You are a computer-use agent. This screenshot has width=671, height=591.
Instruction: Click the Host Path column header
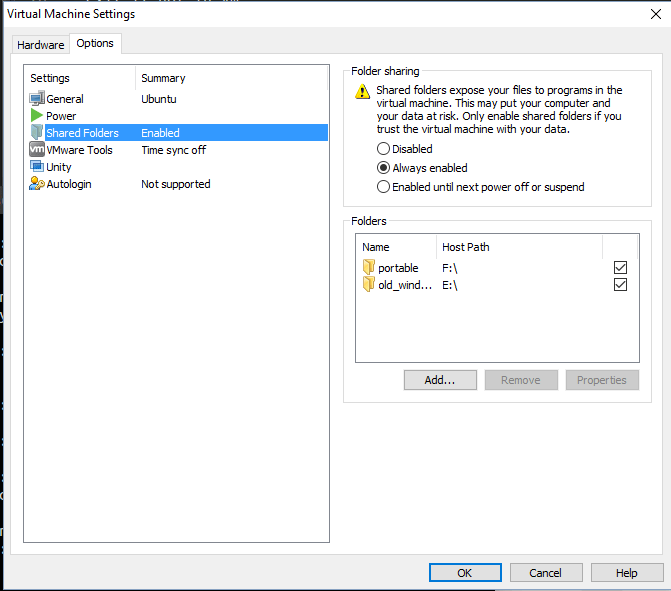pos(519,247)
